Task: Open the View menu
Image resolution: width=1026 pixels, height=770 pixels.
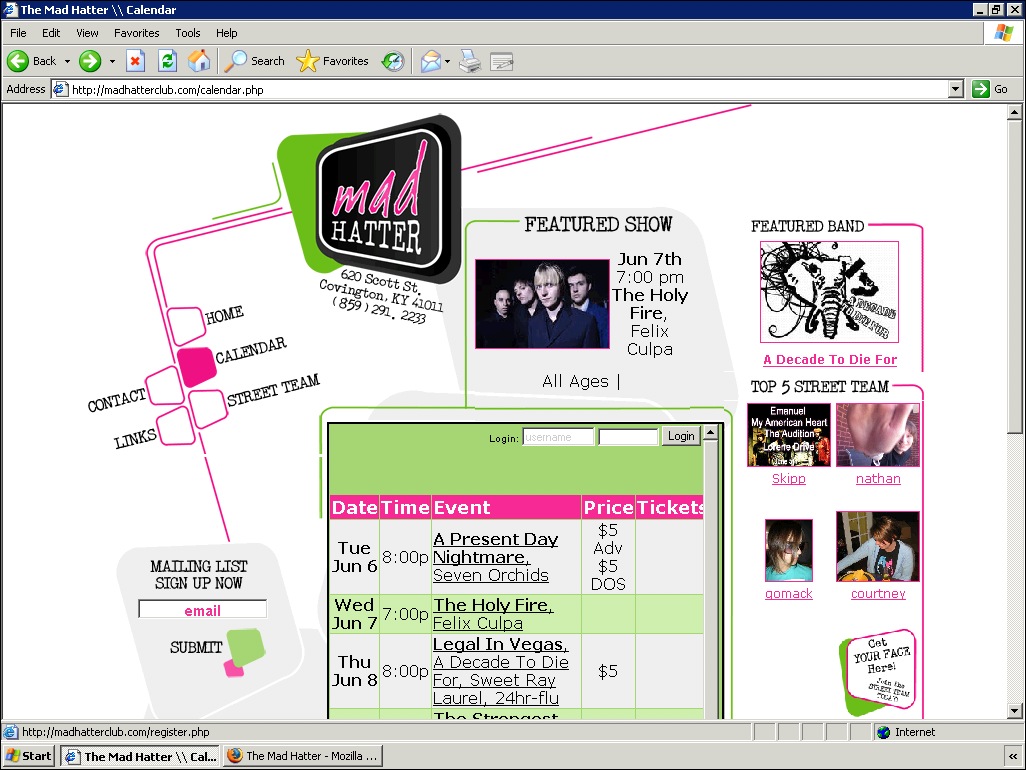Action: [x=87, y=33]
